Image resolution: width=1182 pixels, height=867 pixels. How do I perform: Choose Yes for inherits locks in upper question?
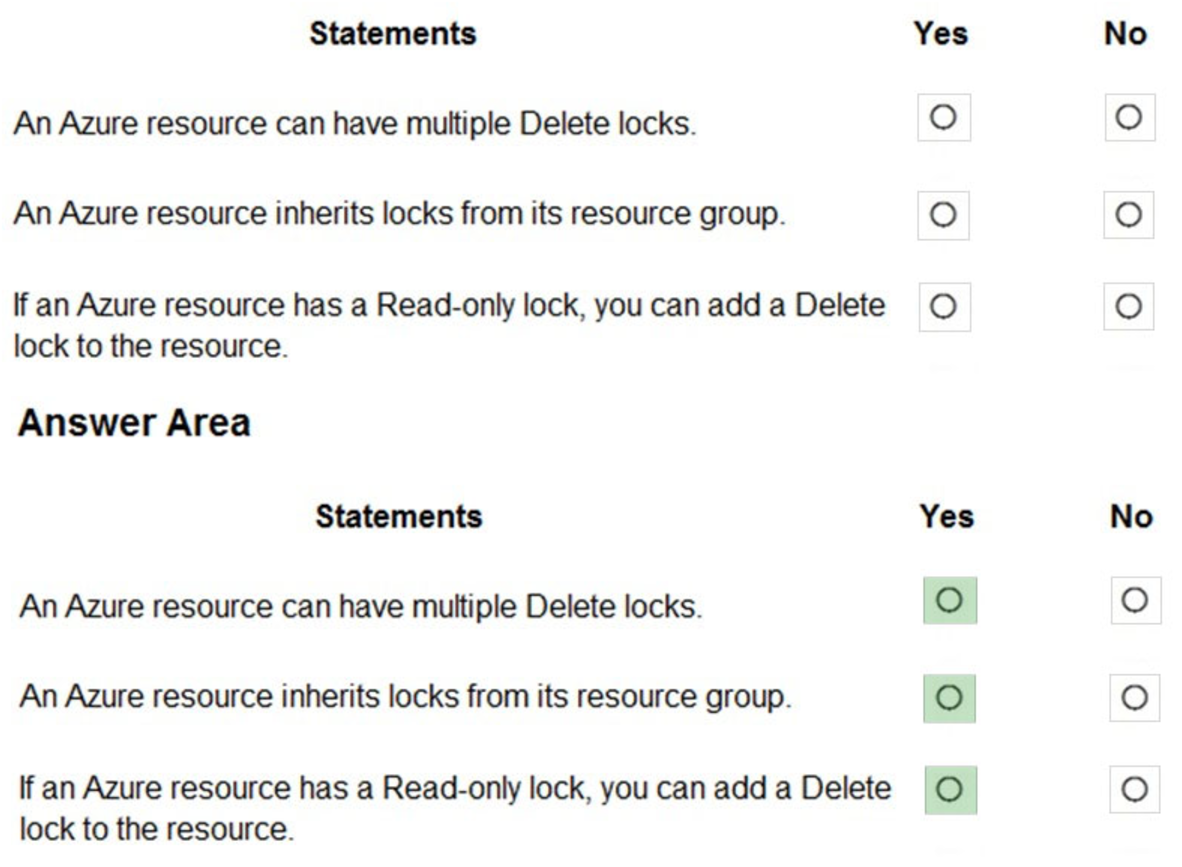coord(943,214)
